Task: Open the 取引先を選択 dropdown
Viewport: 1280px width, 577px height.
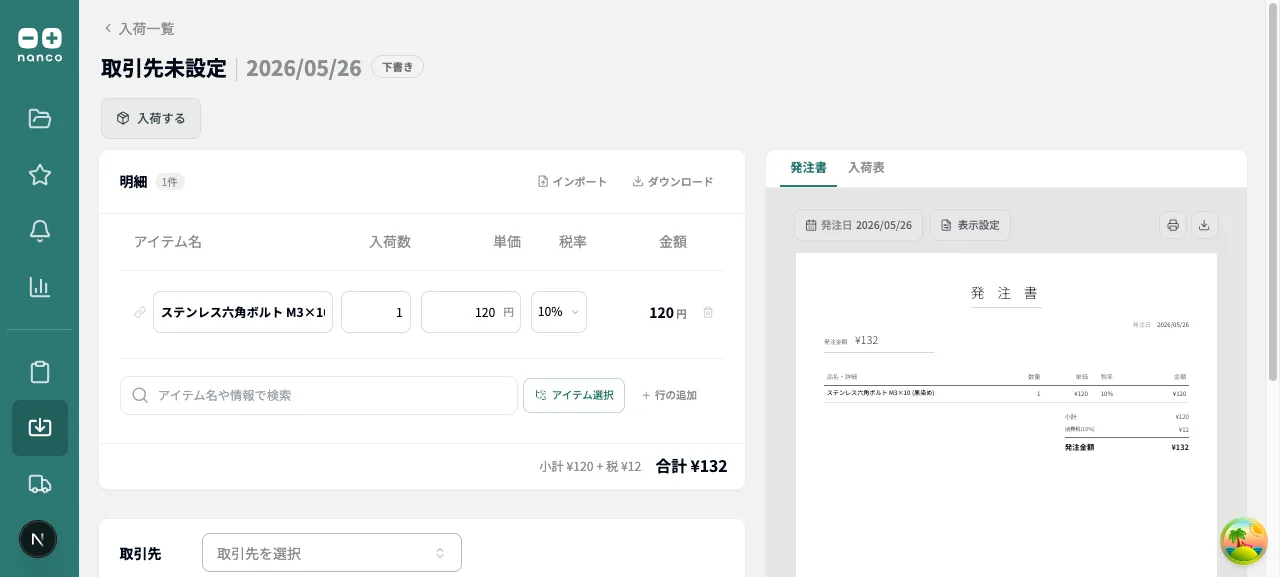Action: click(332, 553)
